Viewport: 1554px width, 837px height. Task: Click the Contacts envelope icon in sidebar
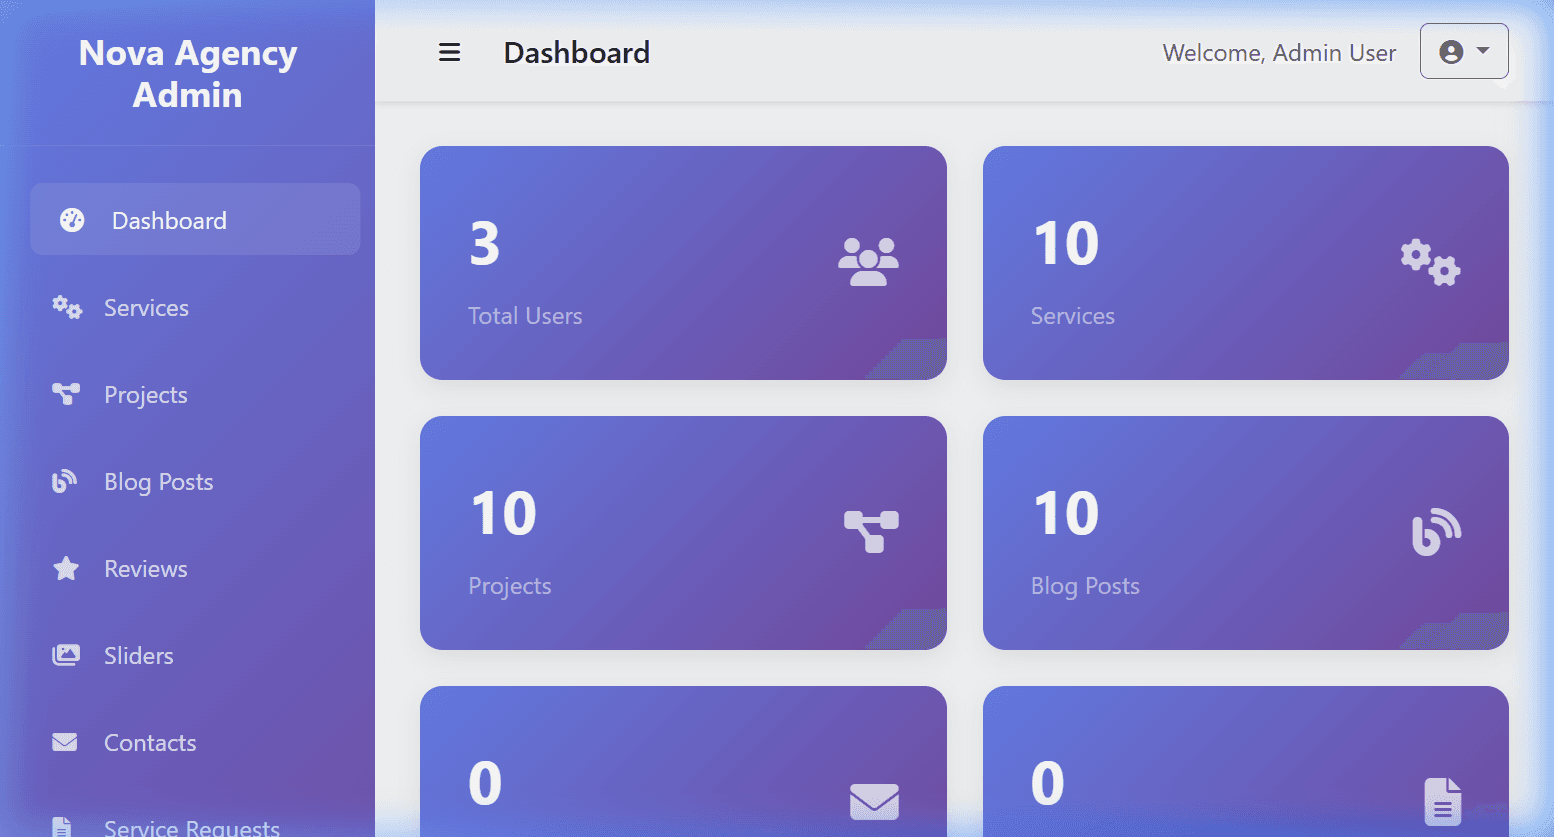(x=65, y=742)
